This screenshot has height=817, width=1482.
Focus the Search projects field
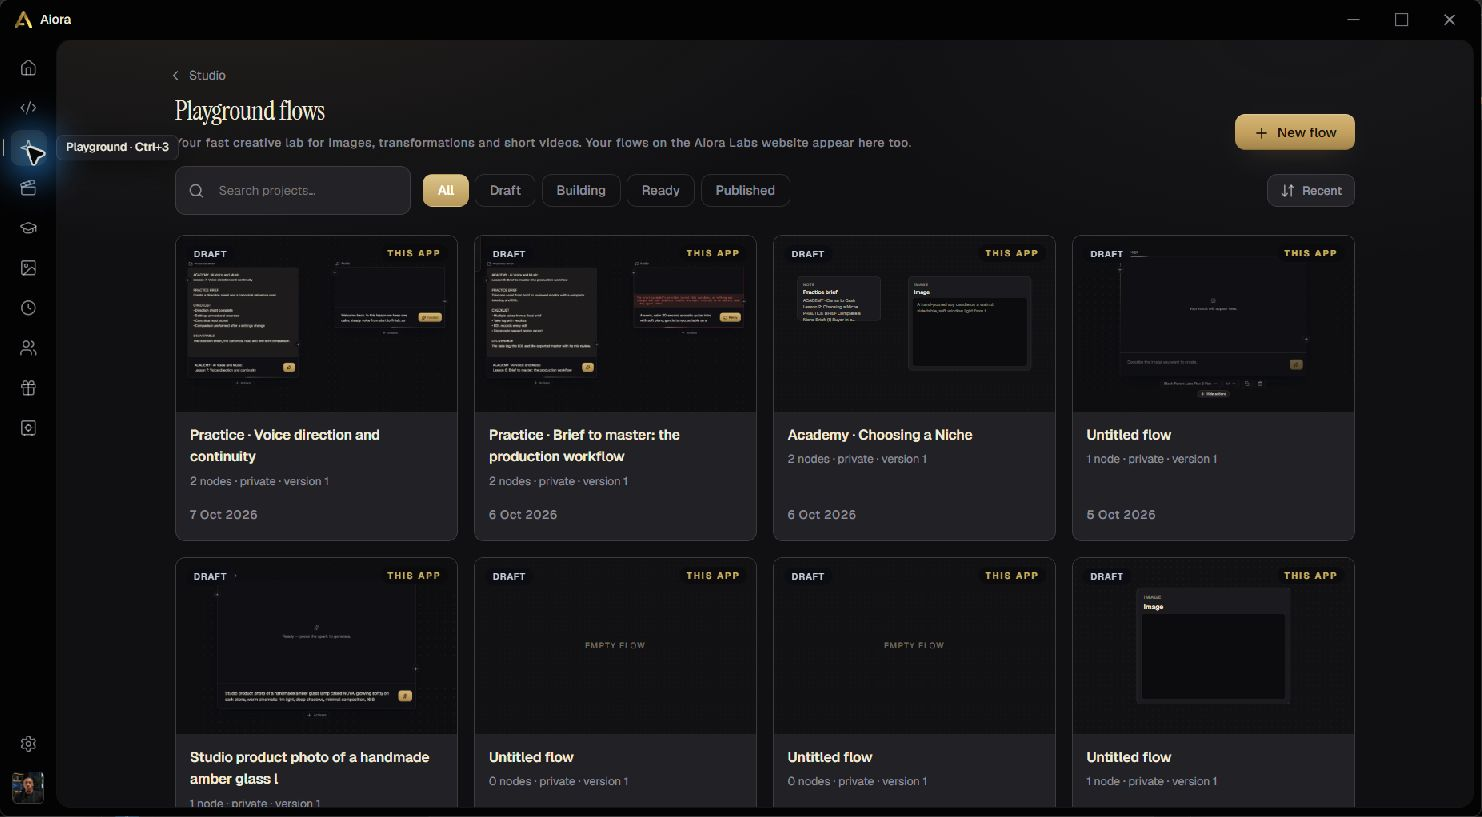pos(293,191)
